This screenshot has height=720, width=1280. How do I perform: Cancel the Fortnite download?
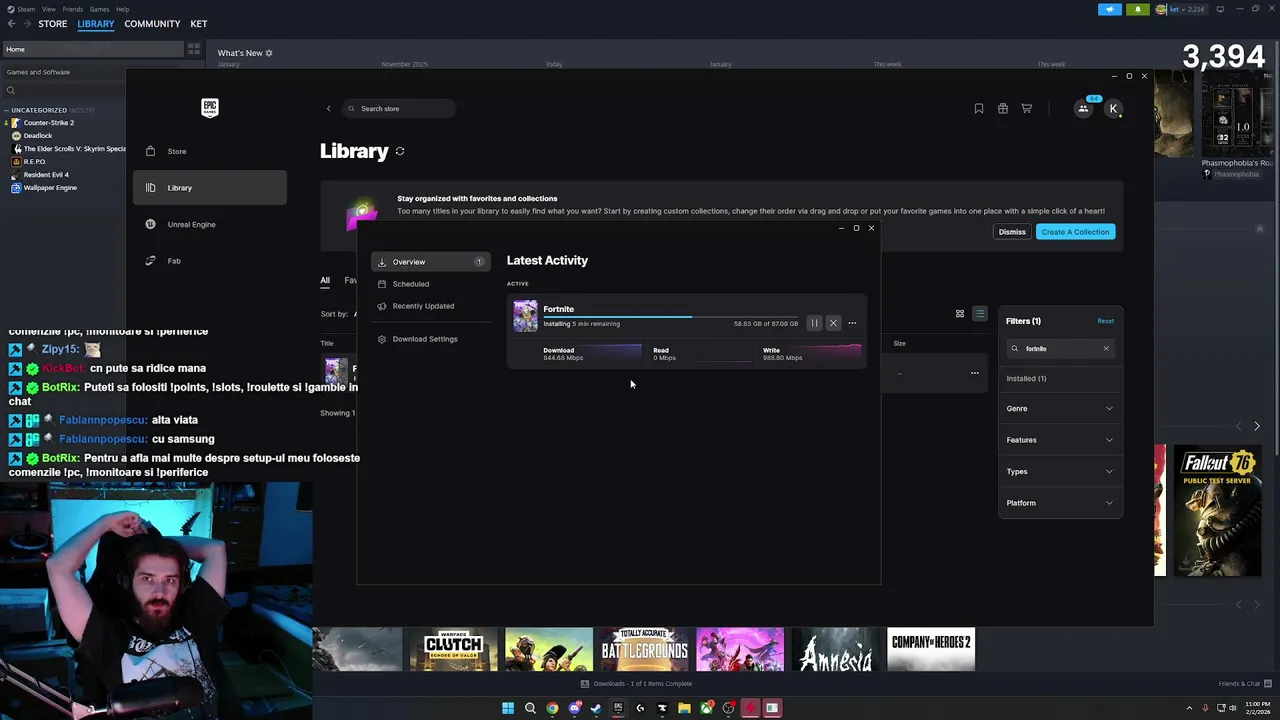(833, 323)
